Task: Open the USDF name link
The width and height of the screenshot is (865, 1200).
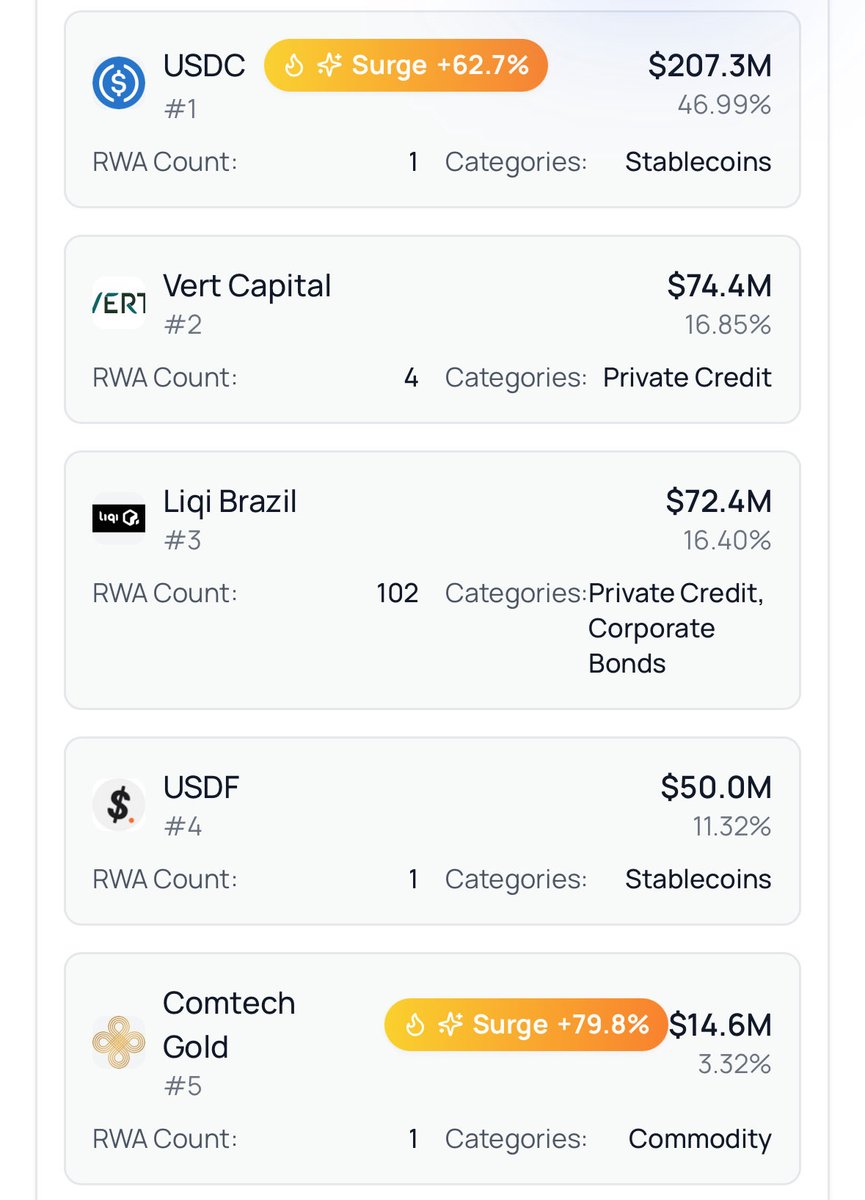Action: pyautogui.click(x=202, y=787)
